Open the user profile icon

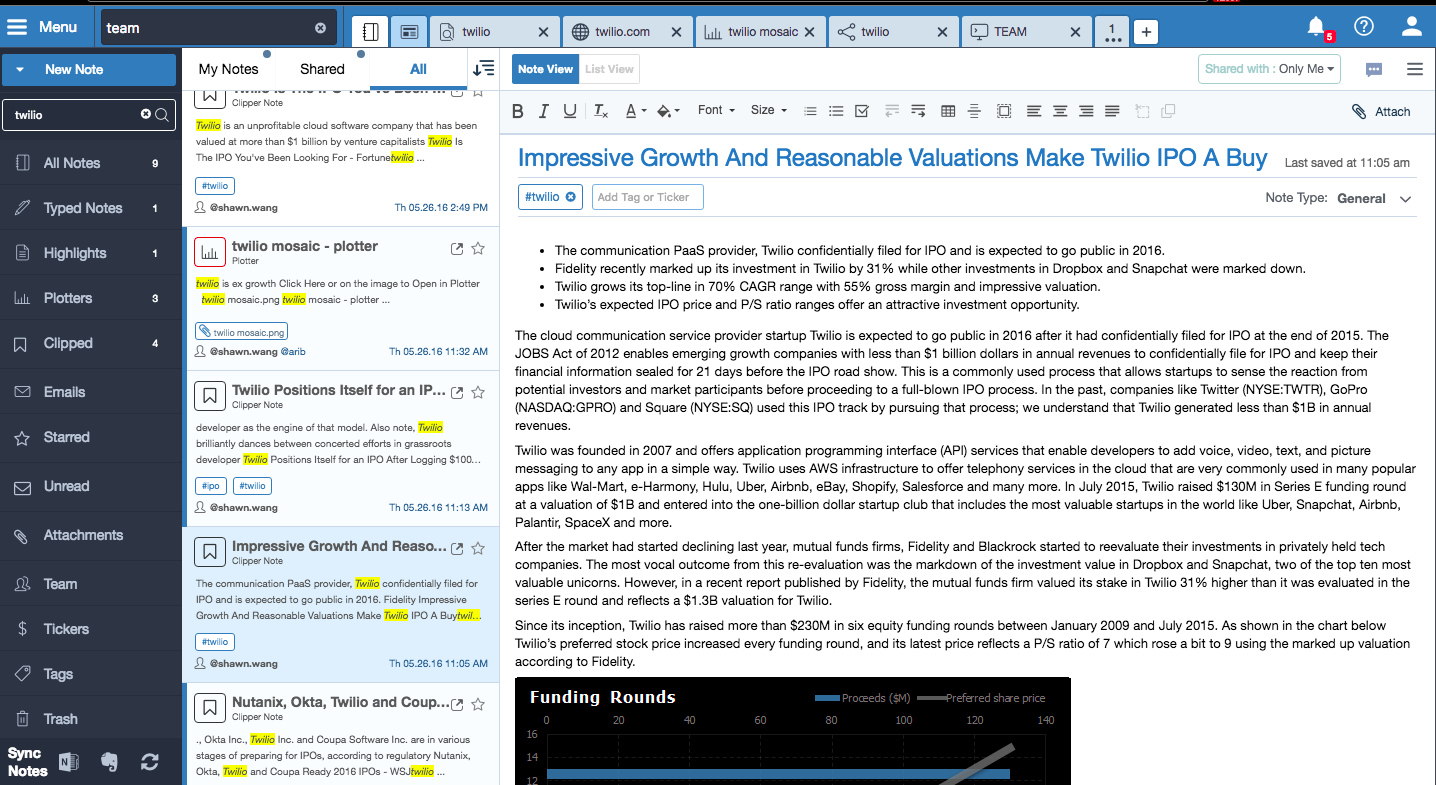tap(1412, 27)
